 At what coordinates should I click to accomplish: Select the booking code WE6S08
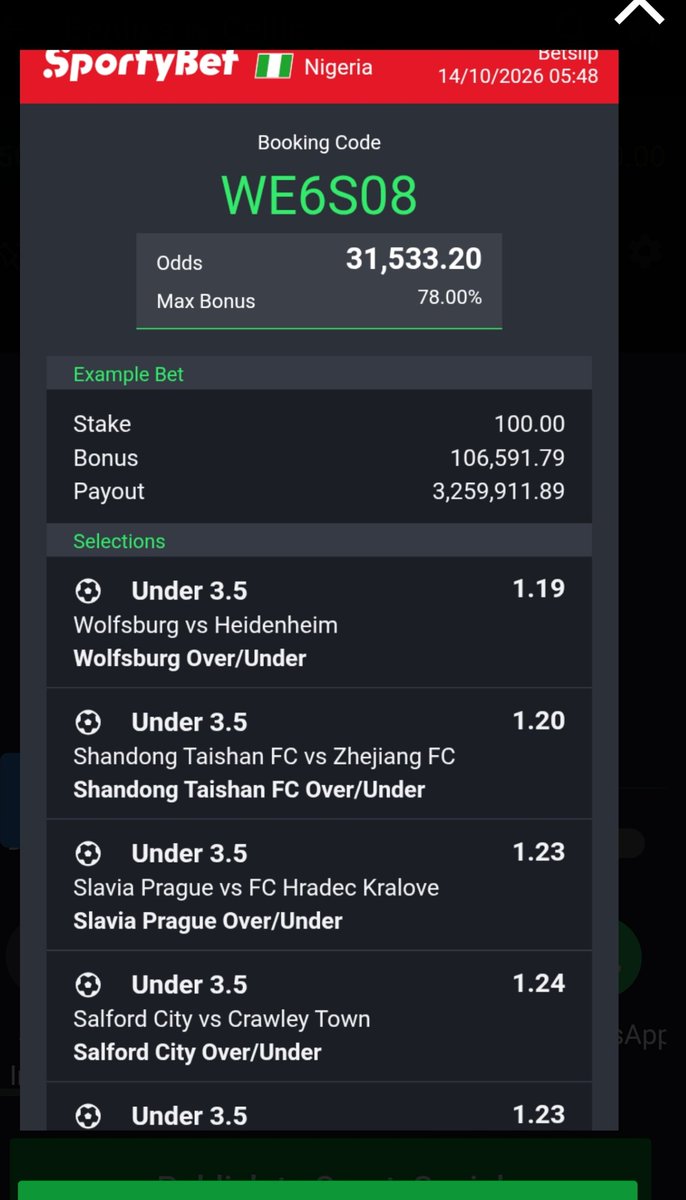pos(319,195)
